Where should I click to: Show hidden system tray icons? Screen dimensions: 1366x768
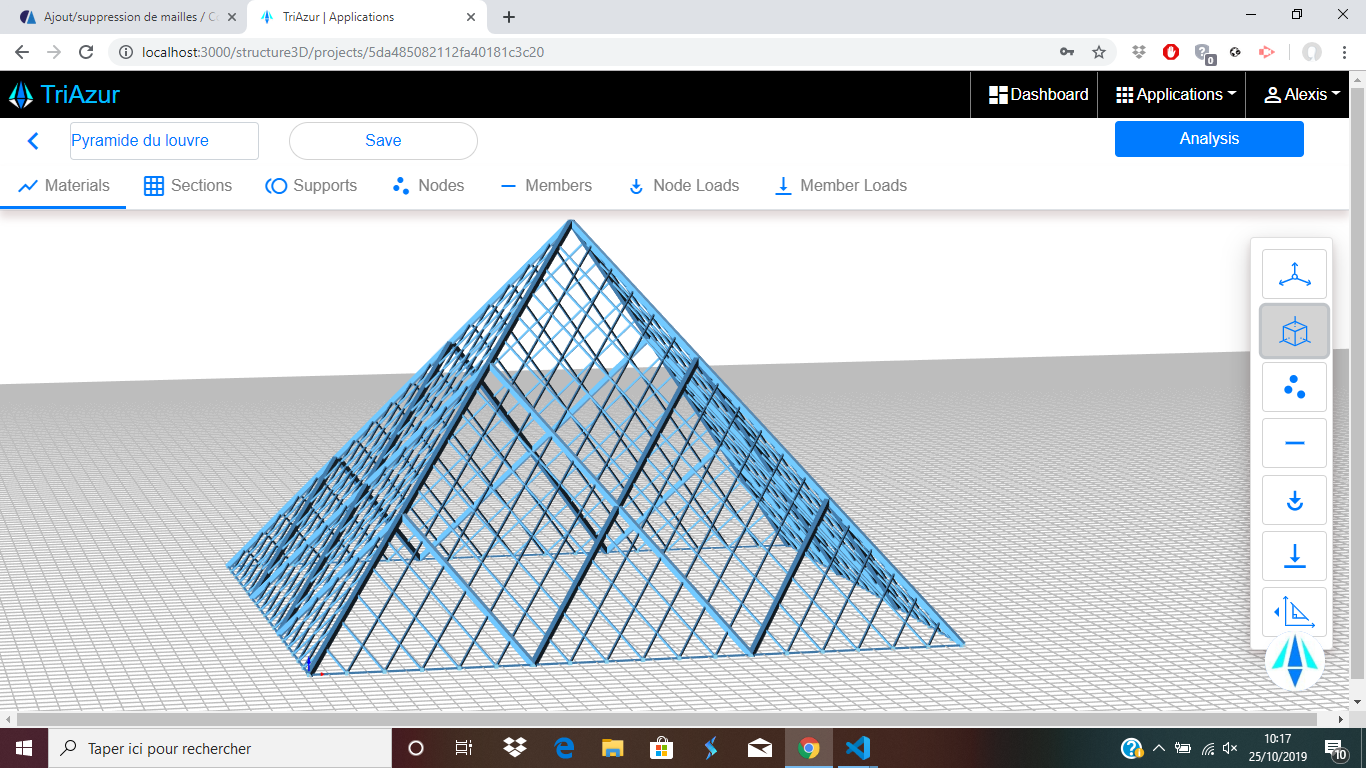[1159, 748]
